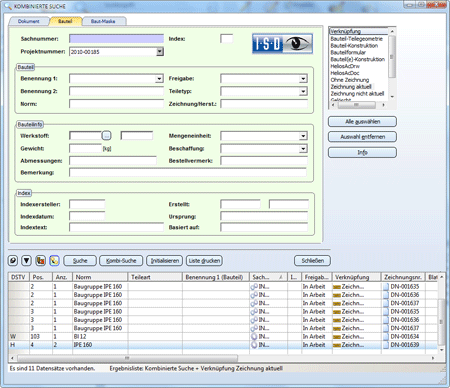Switch to the Dokument tab
The height and width of the screenshot is (388, 450).
29,21
